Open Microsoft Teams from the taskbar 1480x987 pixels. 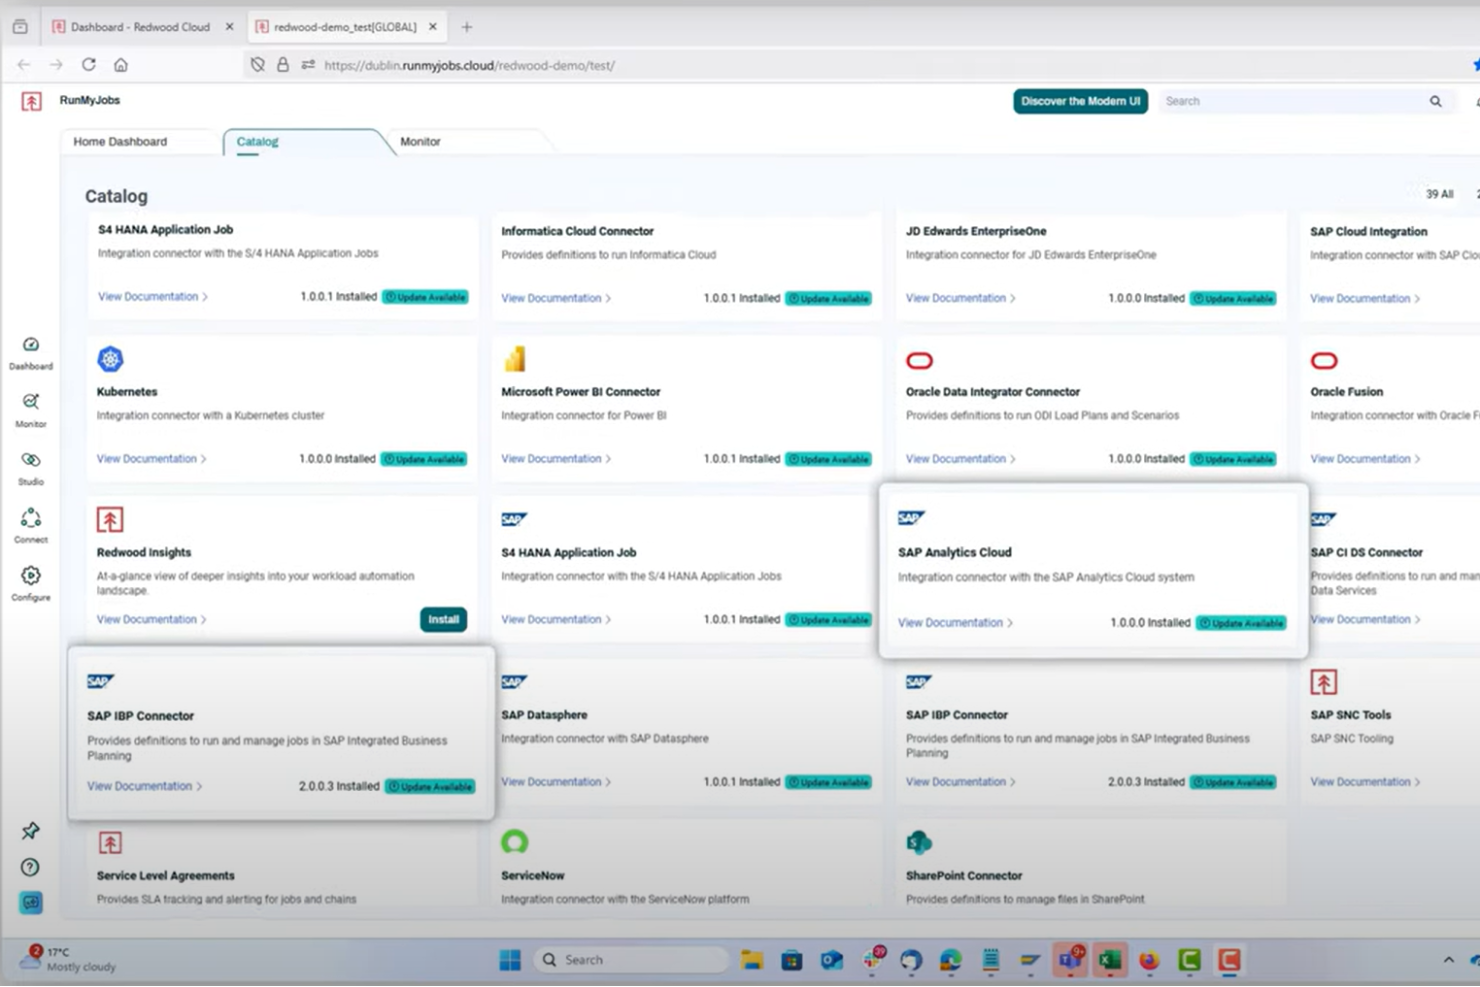[x=1070, y=960]
